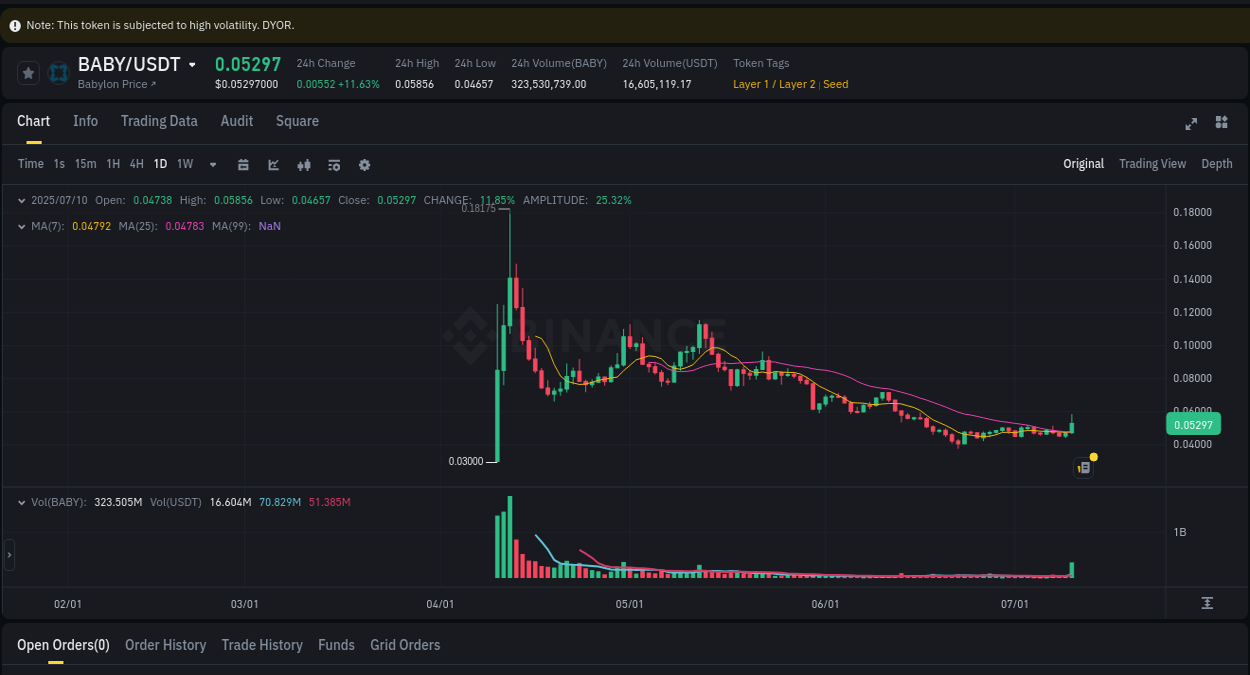Open the BABY/USDT pair selector dropdown
The width and height of the screenshot is (1250, 675).
(192, 63)
